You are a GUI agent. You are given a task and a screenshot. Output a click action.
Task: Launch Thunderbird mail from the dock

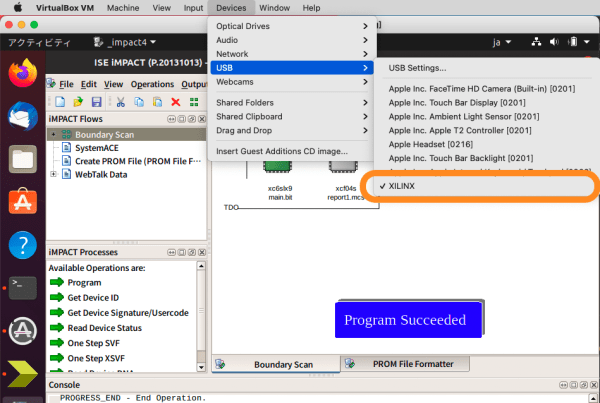23,116
